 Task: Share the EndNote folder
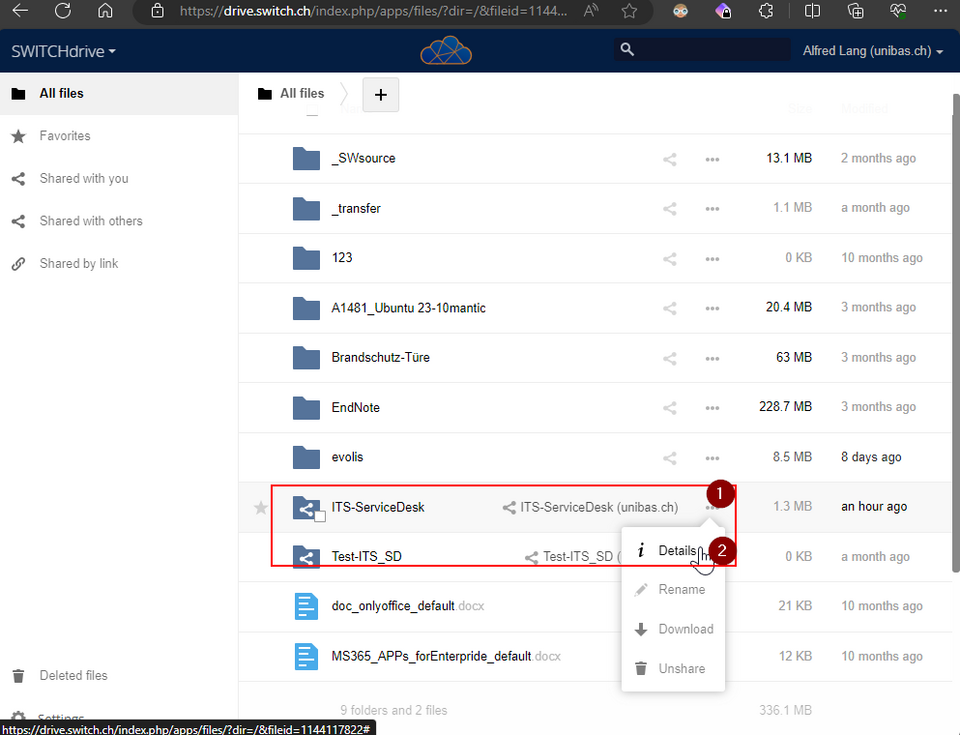point(670,408)
